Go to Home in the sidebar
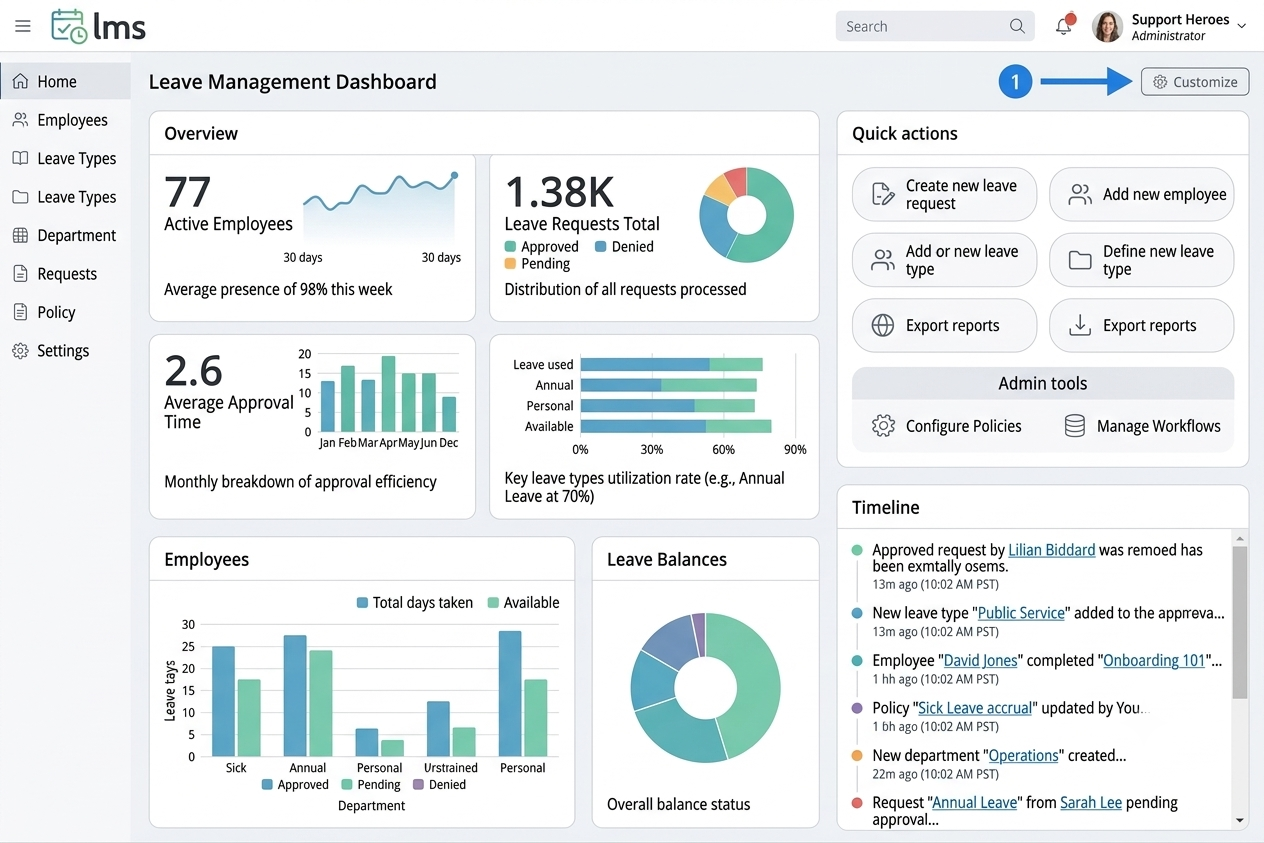Viewport: 1264px width, 843px height. tap(65, 82)
